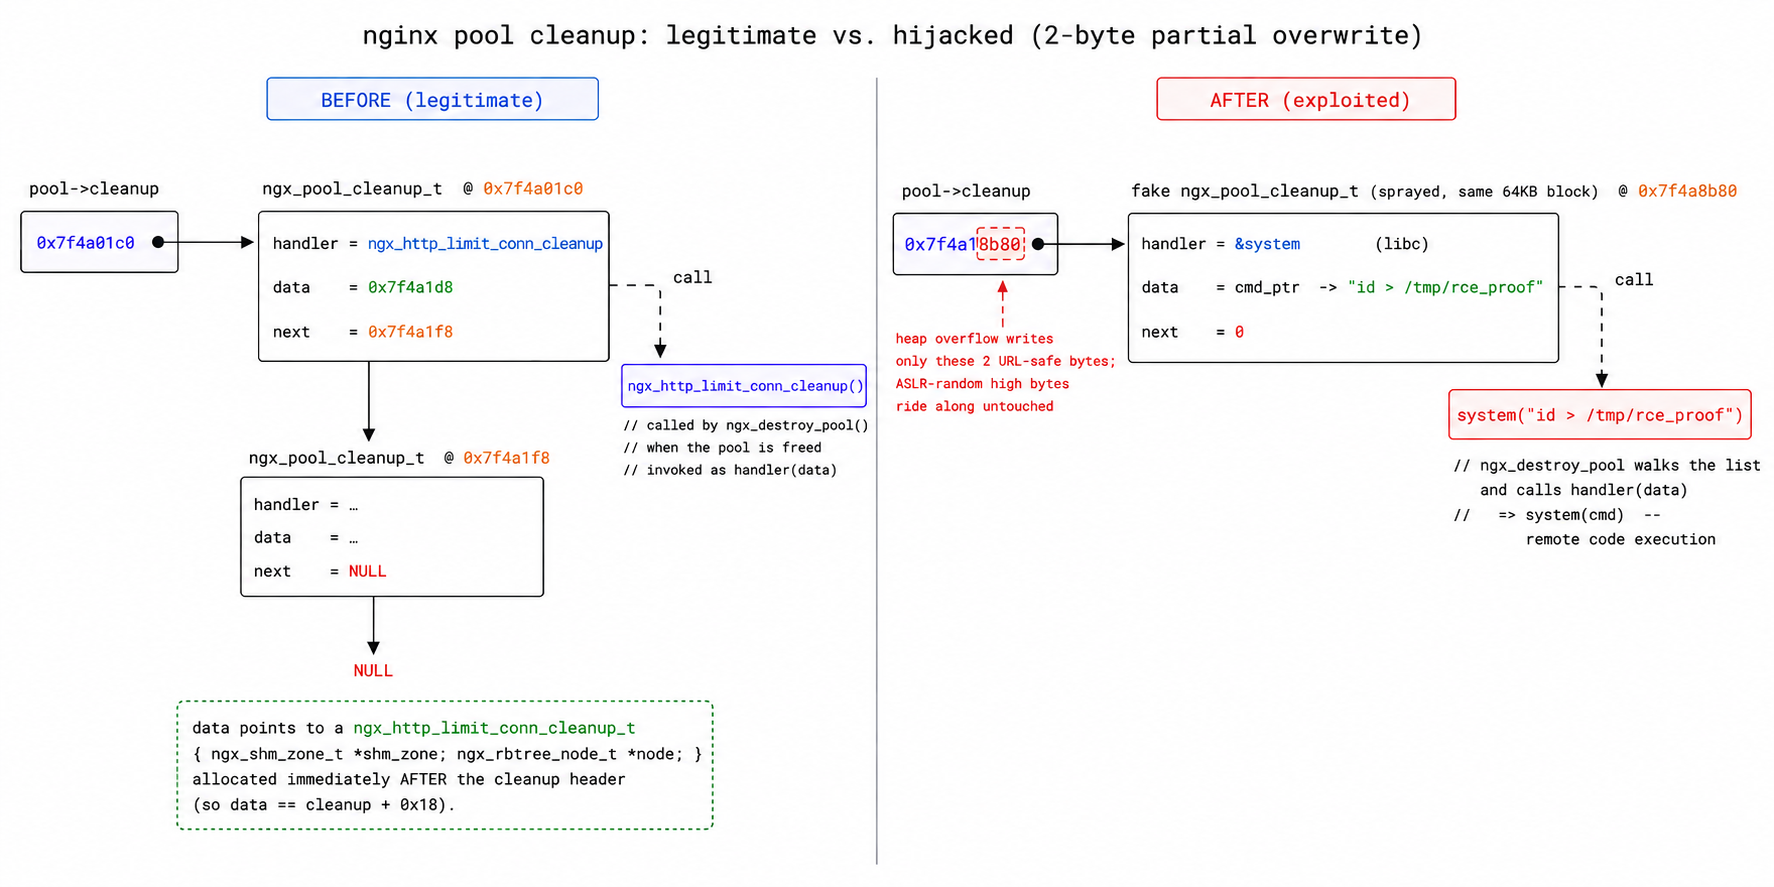This screenshot has width=1774, height=887.
Task: Click orange address 0x7f4a8b80
Action: tap(1687, 191)
